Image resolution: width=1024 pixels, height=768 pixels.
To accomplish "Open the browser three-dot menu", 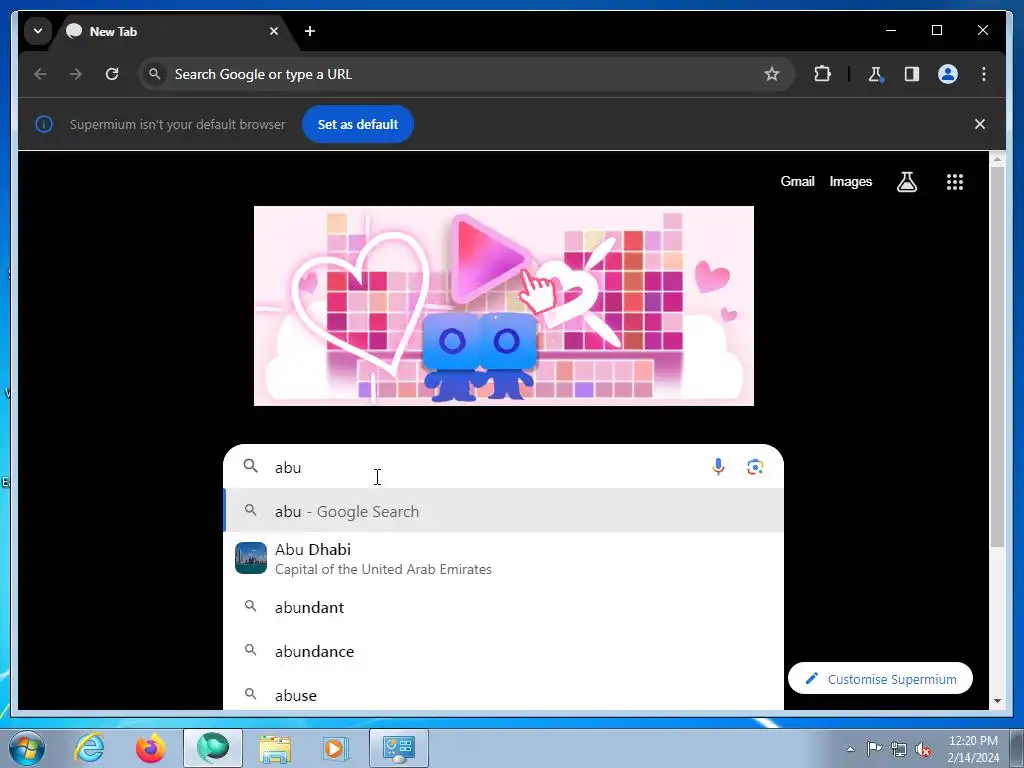I will click(x=984, y=74).
